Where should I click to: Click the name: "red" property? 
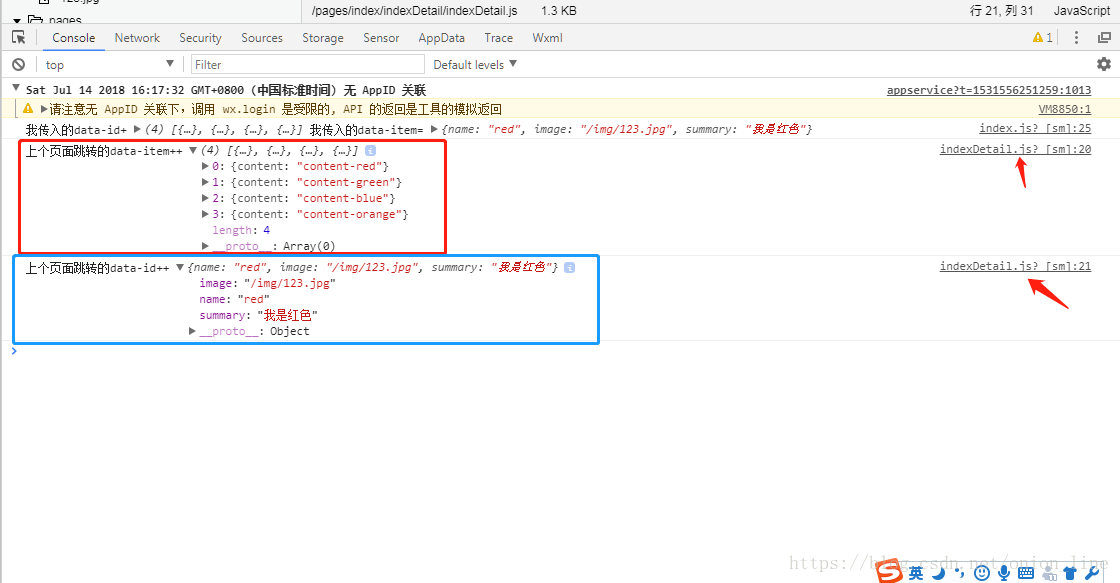[x=234, y=299]
